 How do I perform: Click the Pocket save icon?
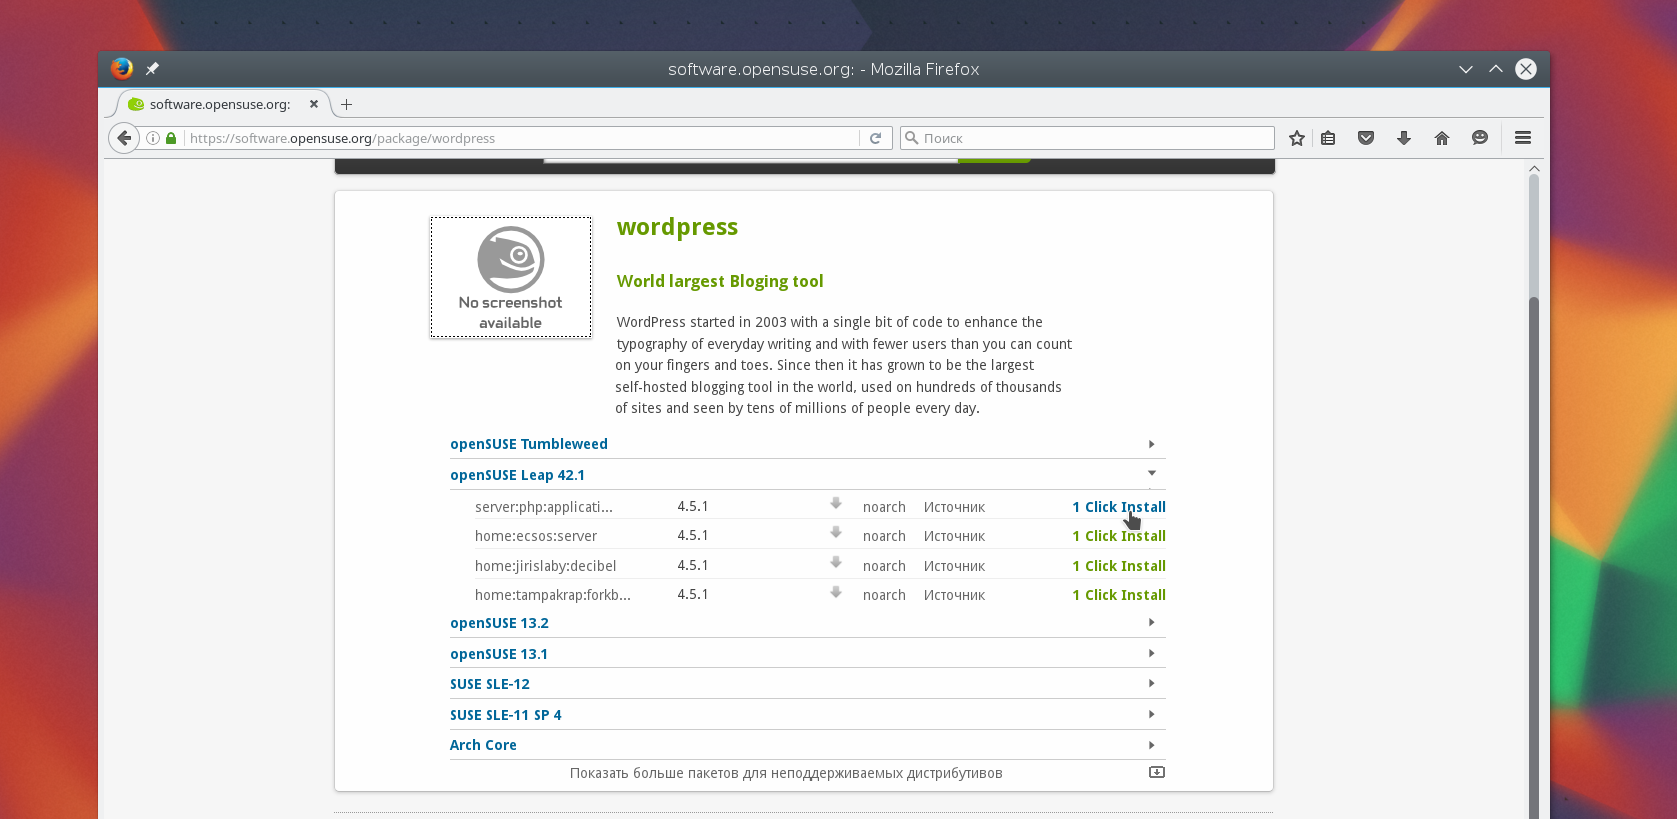(x=1366, y=138)
